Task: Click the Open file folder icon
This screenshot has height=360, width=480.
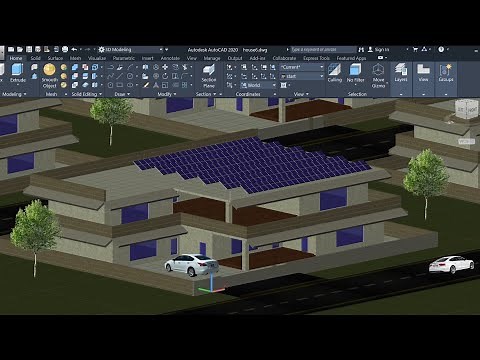Action: click(20, 50)
